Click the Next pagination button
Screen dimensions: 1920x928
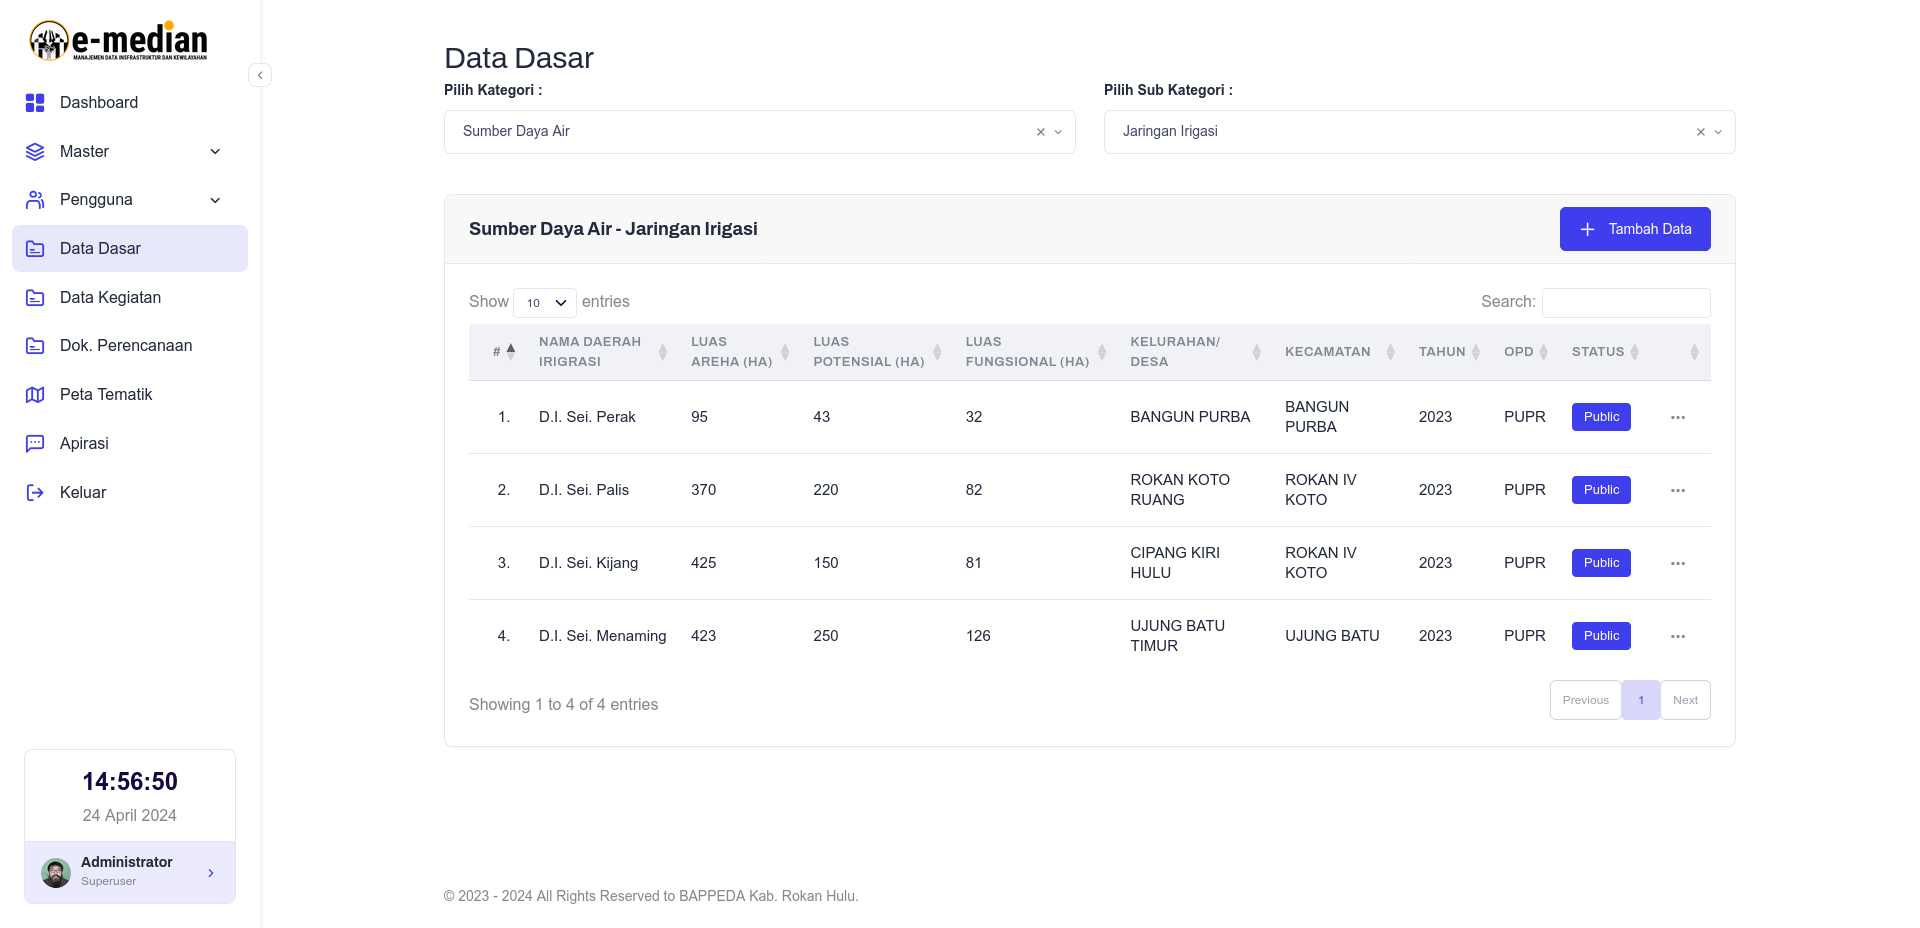[1685, 700]
